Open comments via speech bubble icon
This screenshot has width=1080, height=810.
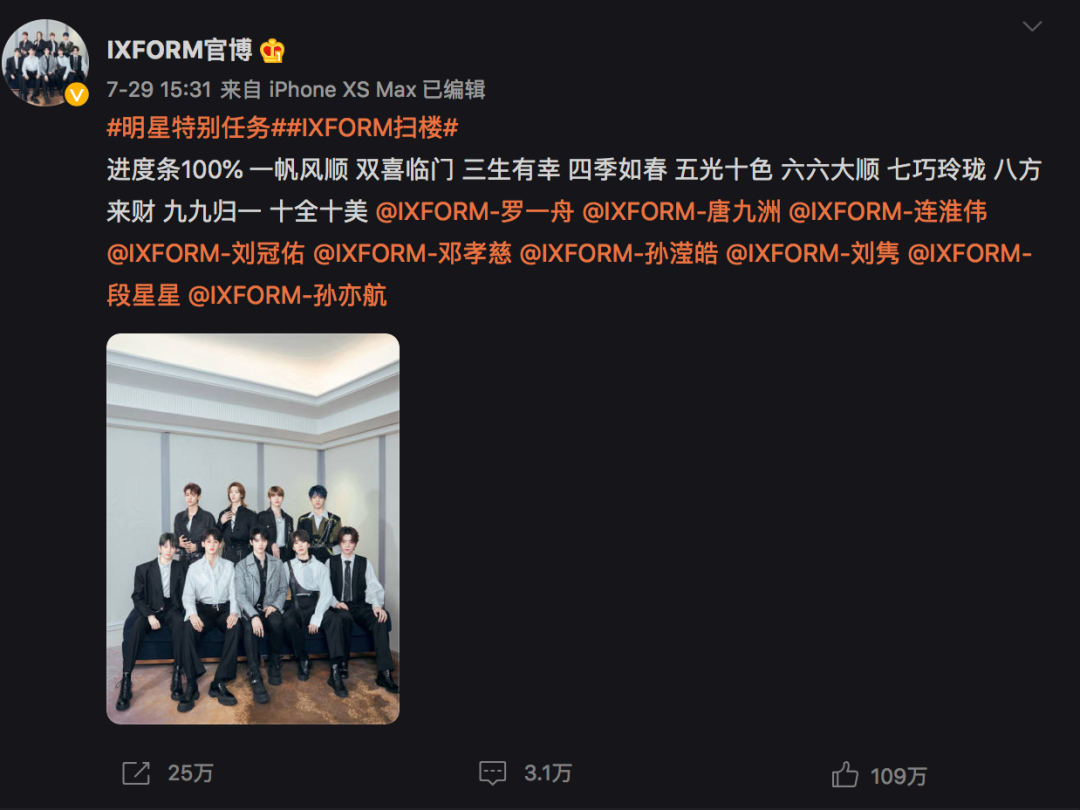point(492,773)
